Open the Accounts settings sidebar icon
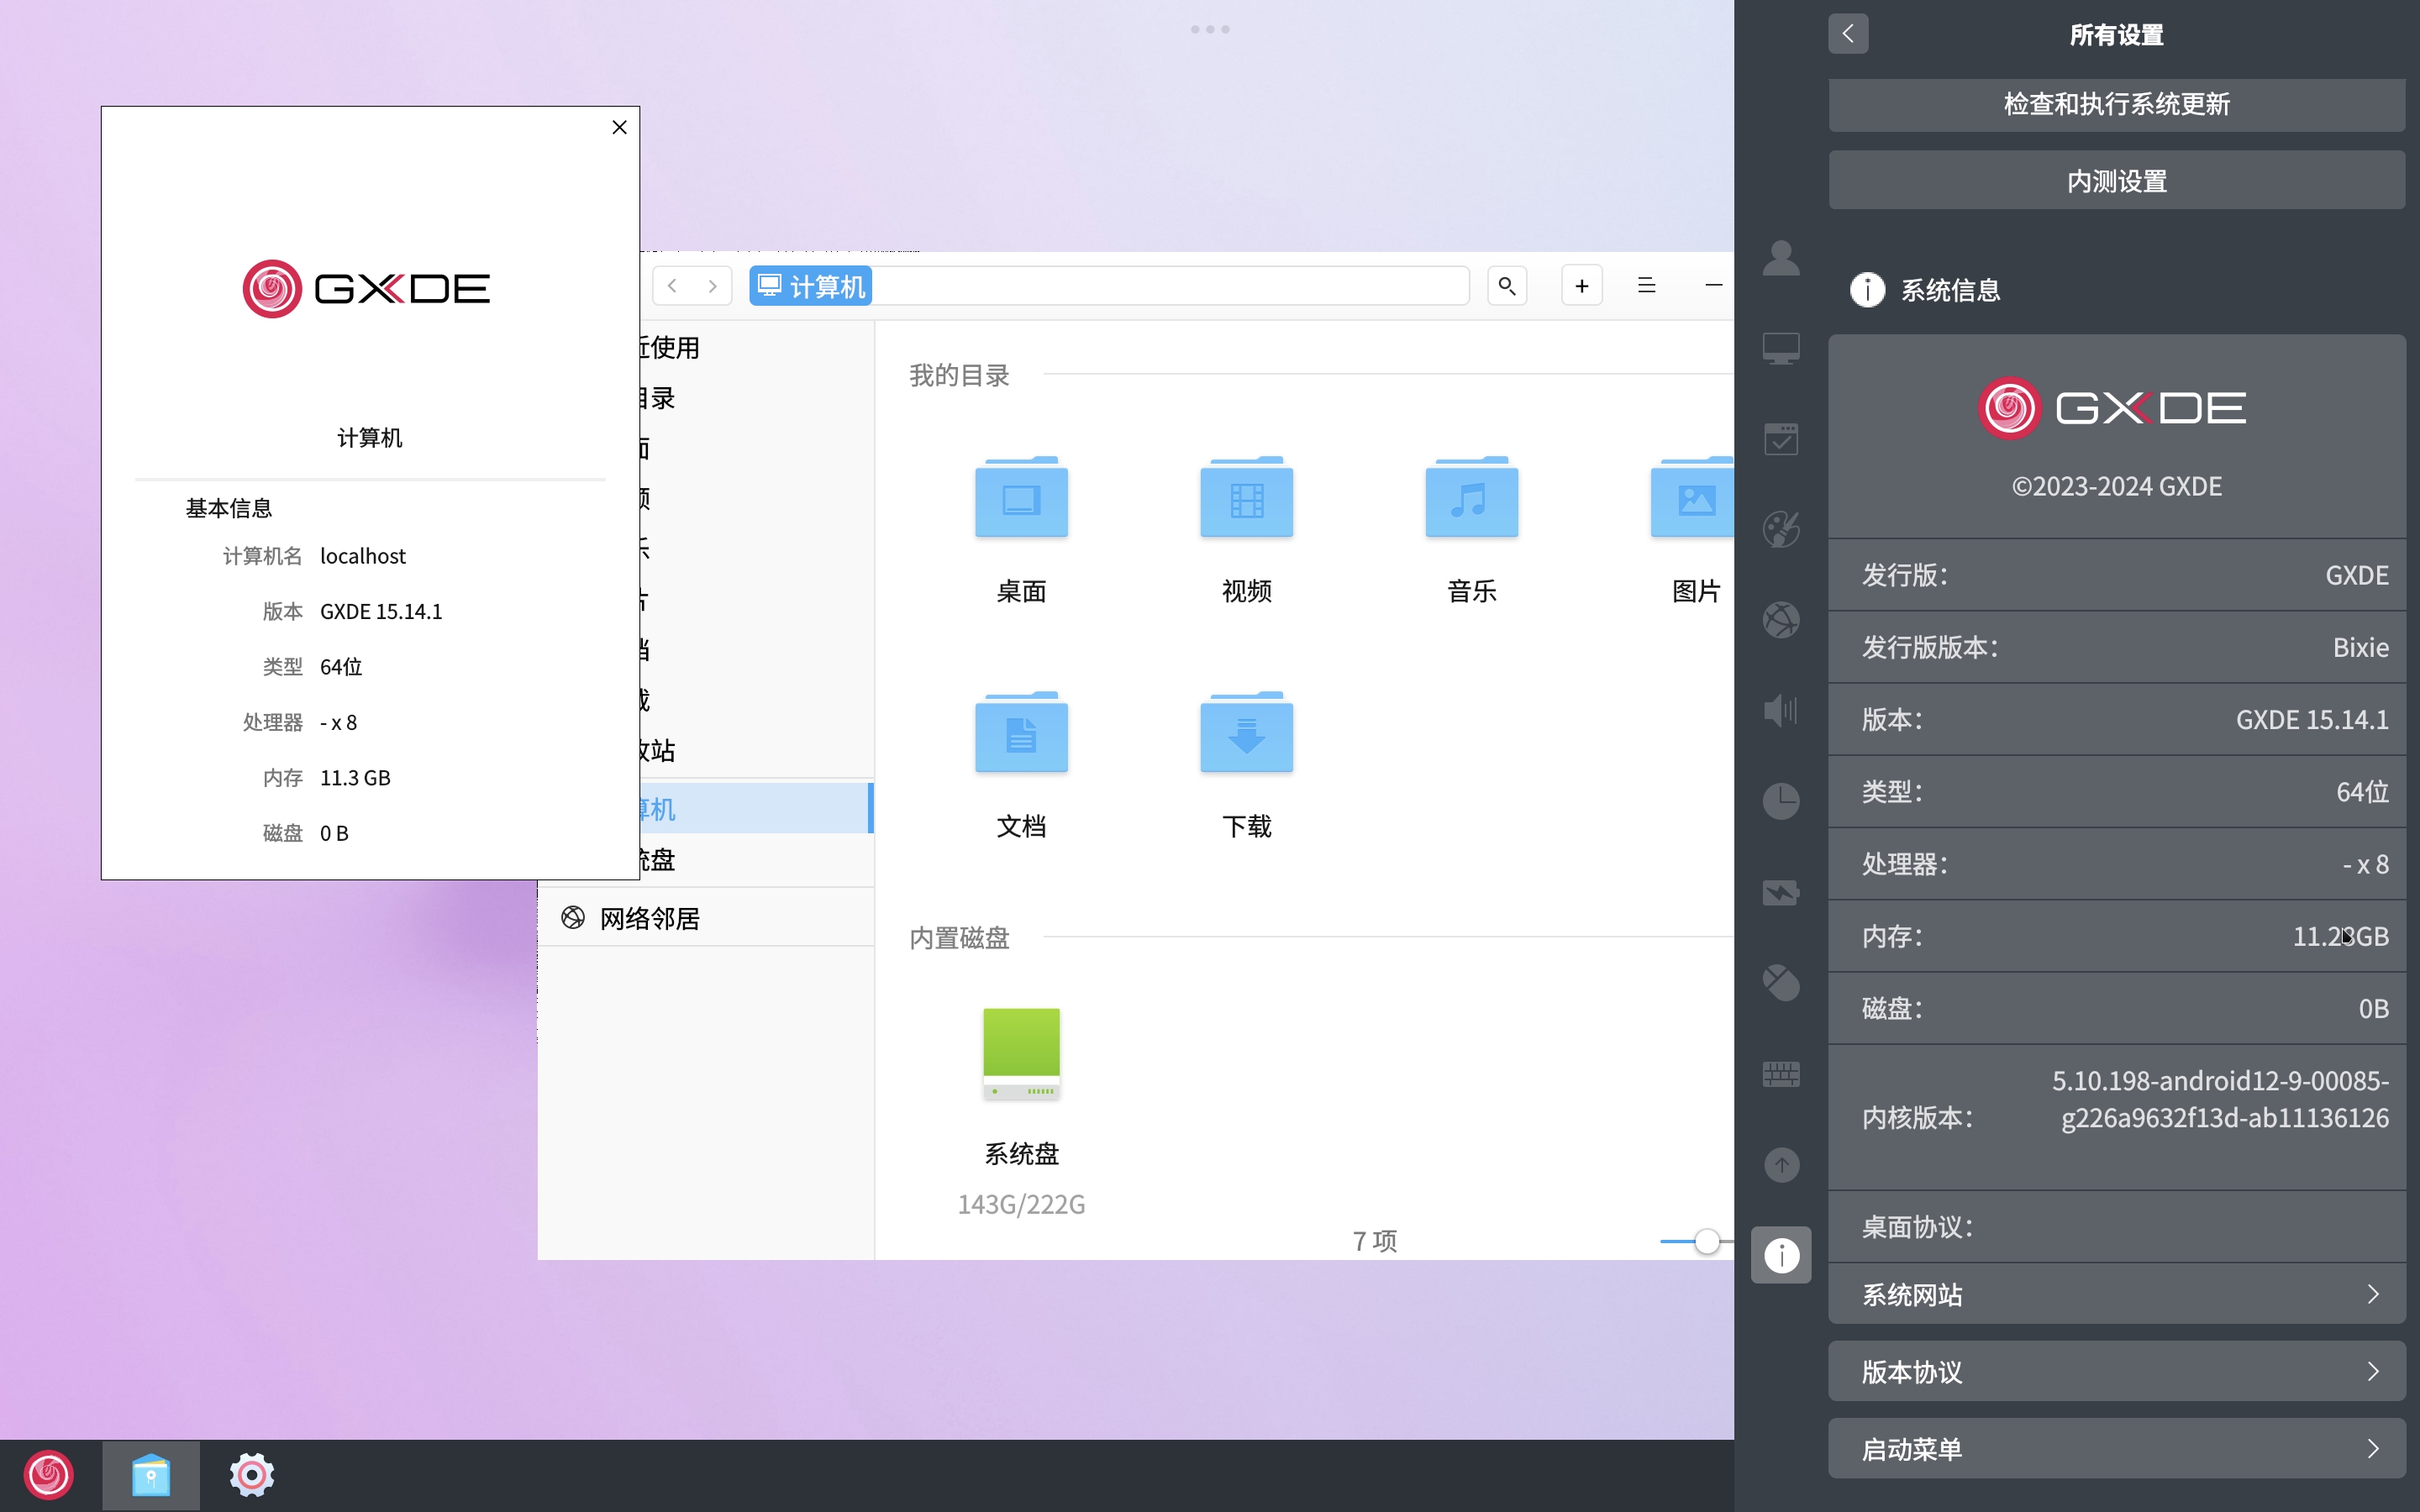Viewport: 2420px width, 1512px height. pyautogui.click(x=1781, y=258)
